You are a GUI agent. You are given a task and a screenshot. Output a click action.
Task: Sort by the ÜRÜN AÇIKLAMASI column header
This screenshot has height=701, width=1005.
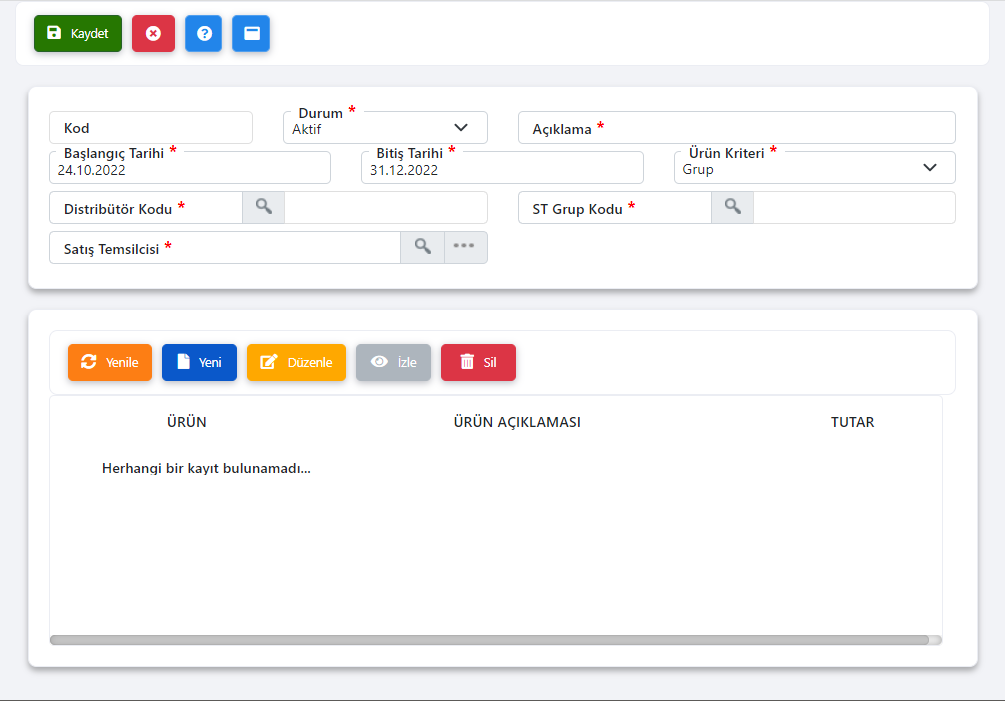tap(516, 422)
